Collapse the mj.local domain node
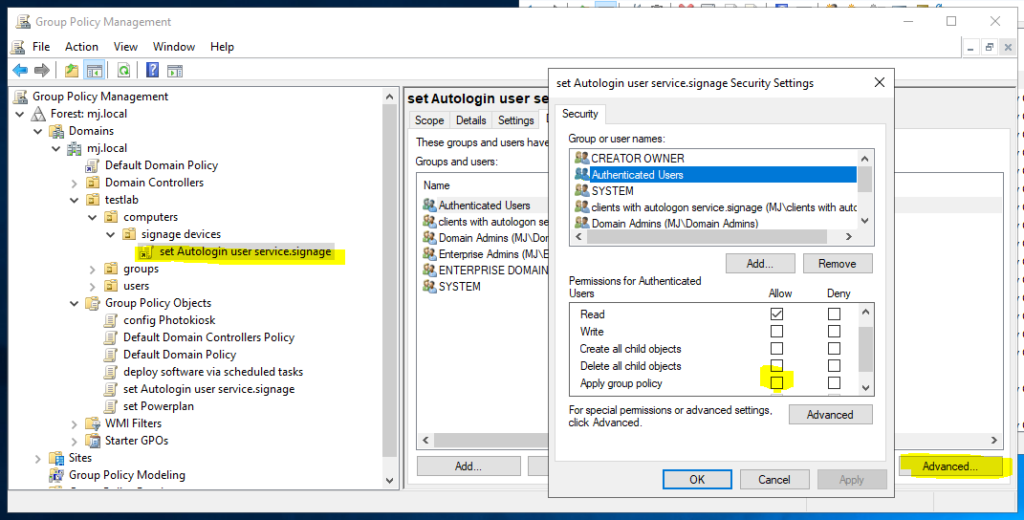1024x520 pixels. pos(56,148)
